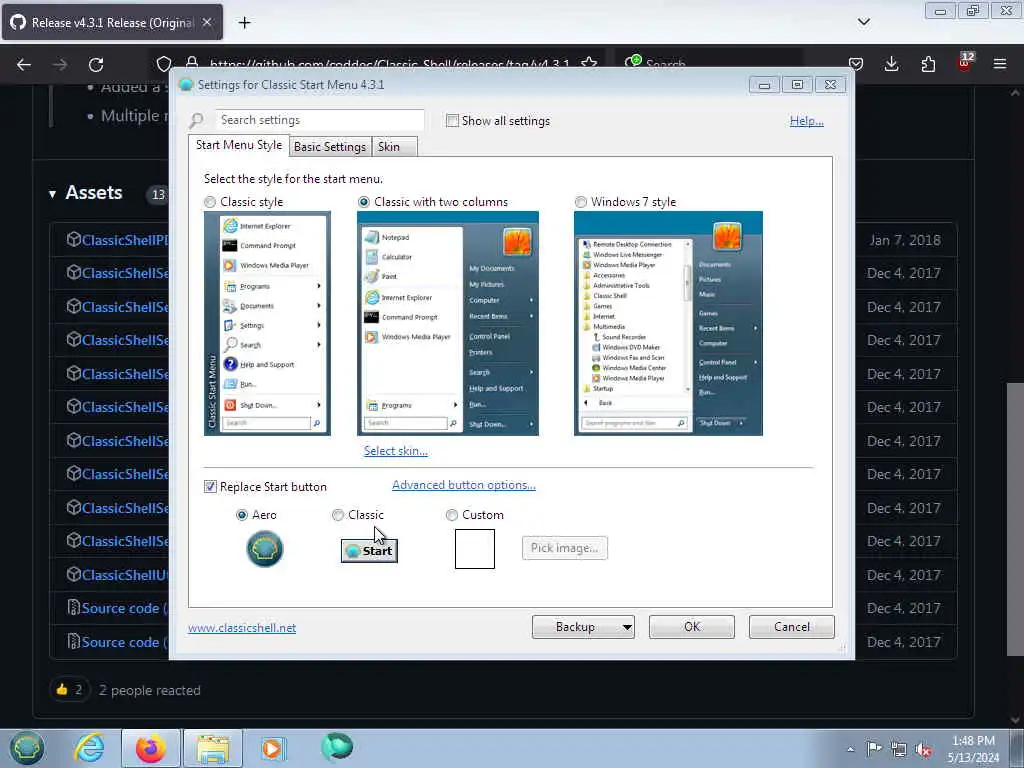The height and width of the screenshot is (768, 1024).
Task: Click the package icon of ClassicShellPDB asset row
Action: [x=74, y=239]
